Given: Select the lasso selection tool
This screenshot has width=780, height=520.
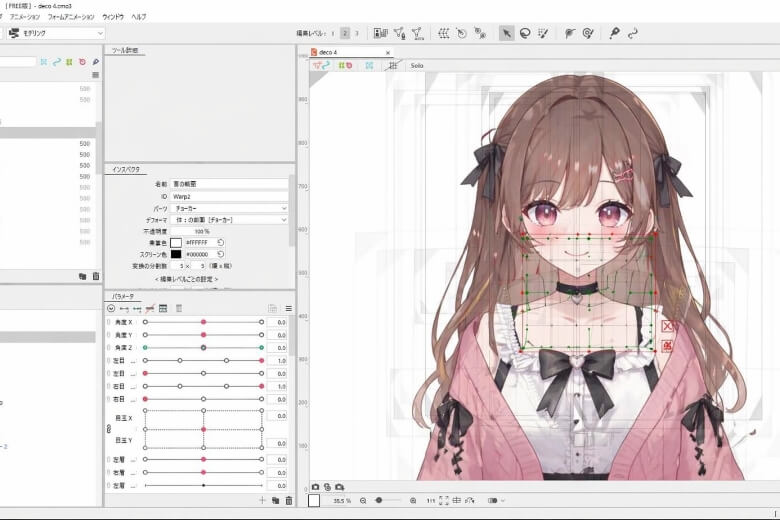Looking at the screenshot, I should point(525,33).
